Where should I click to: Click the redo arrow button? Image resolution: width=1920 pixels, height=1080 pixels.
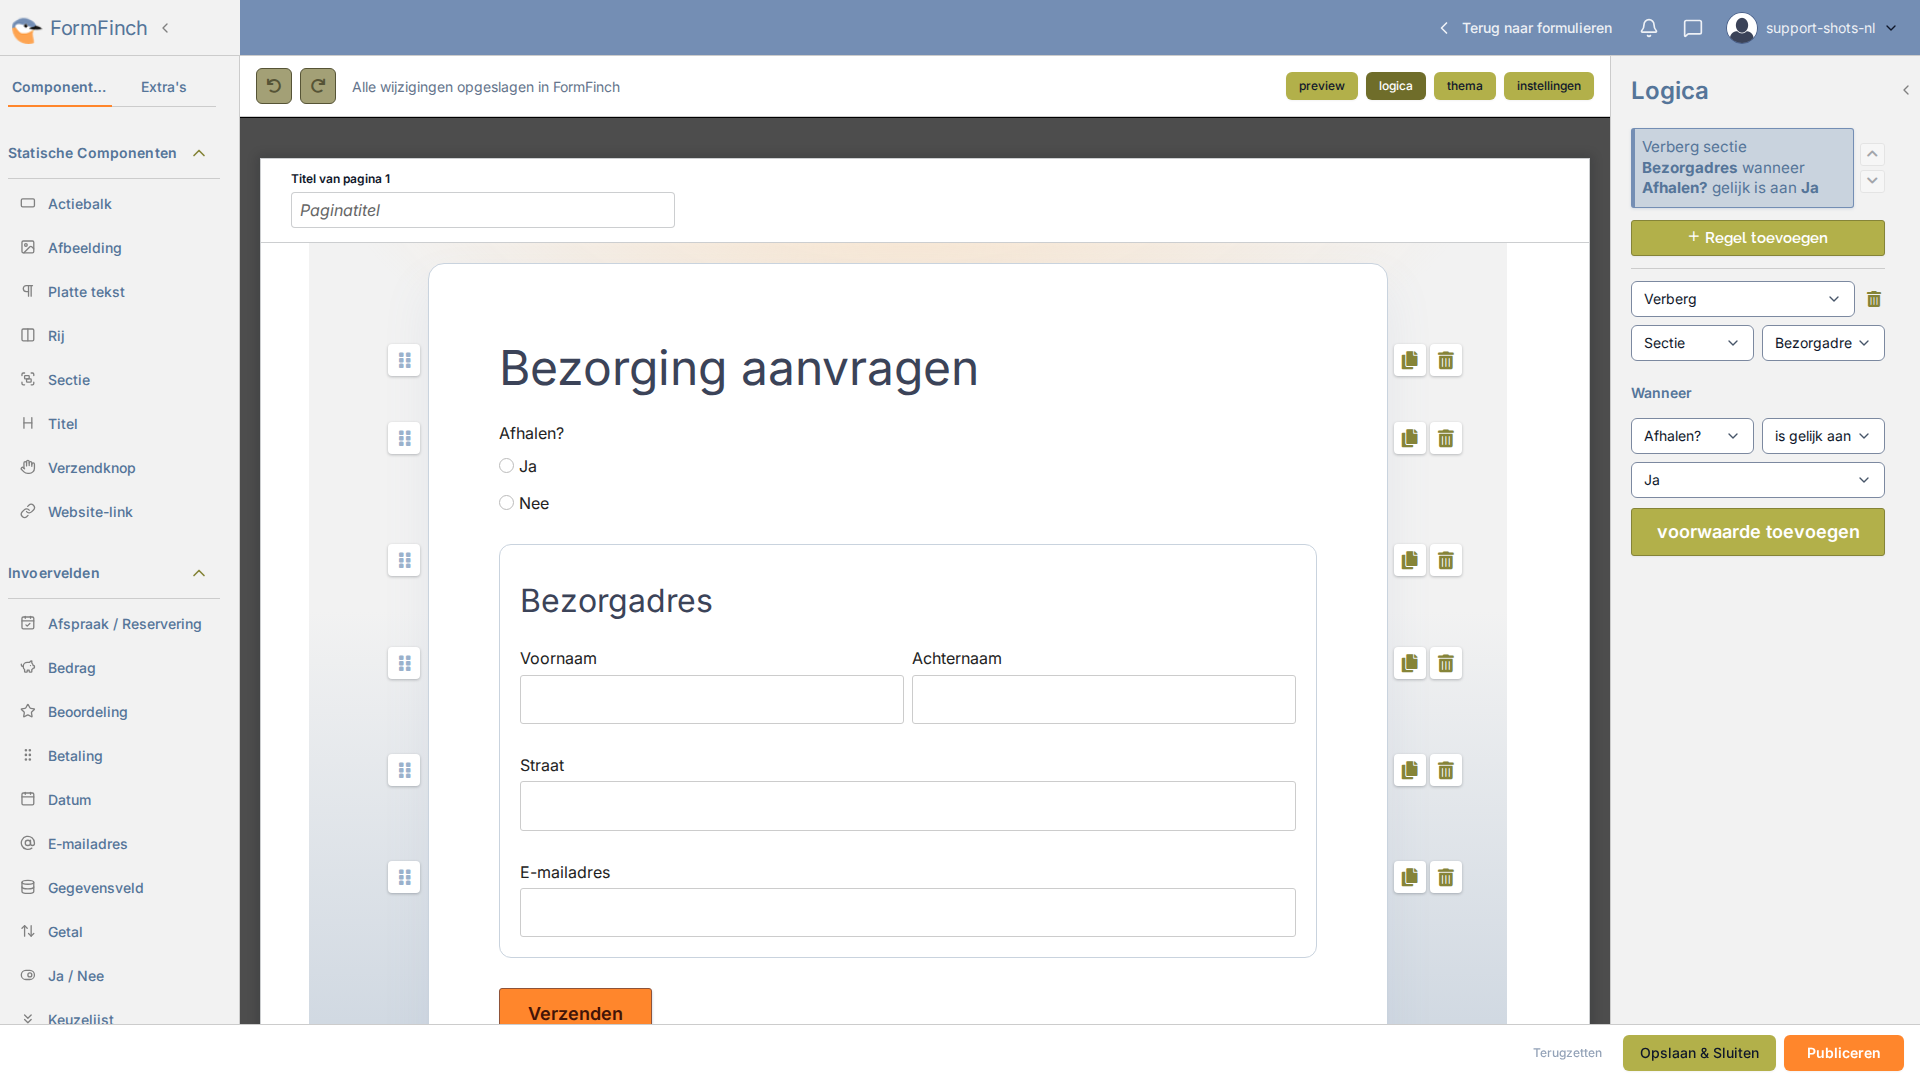(318, 86)
